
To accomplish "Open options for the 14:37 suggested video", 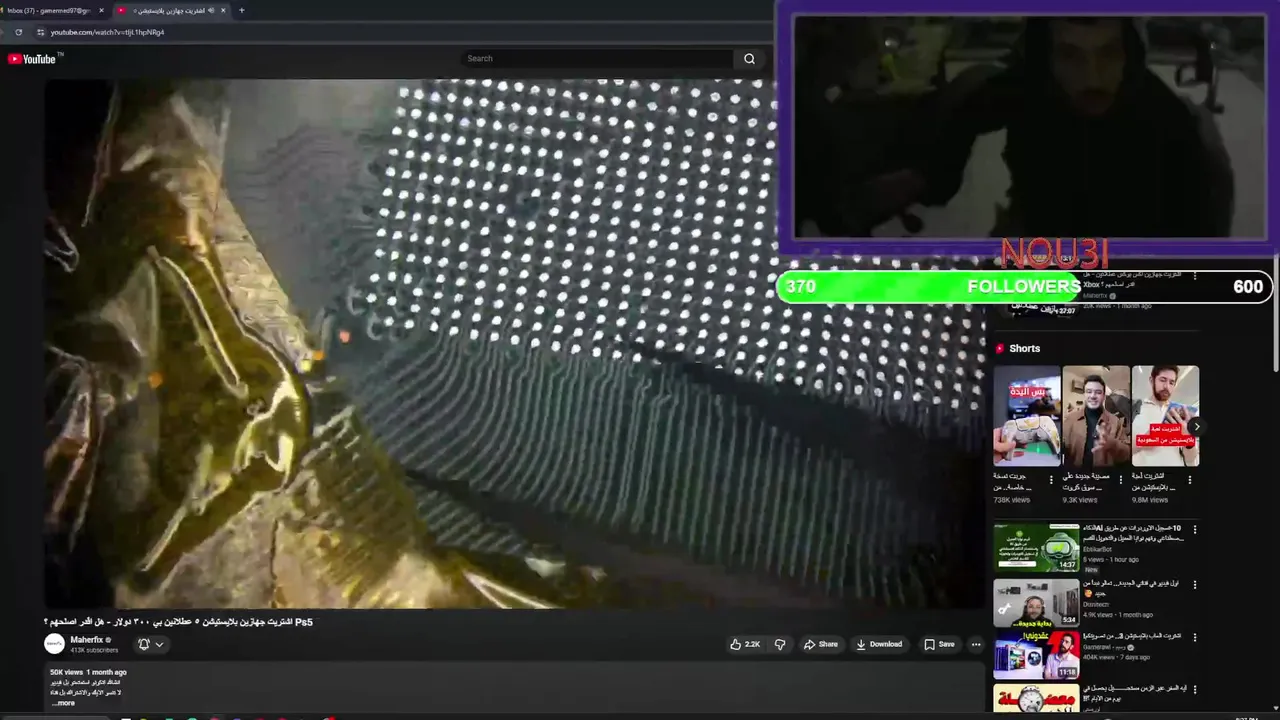I will [1194, 530].
